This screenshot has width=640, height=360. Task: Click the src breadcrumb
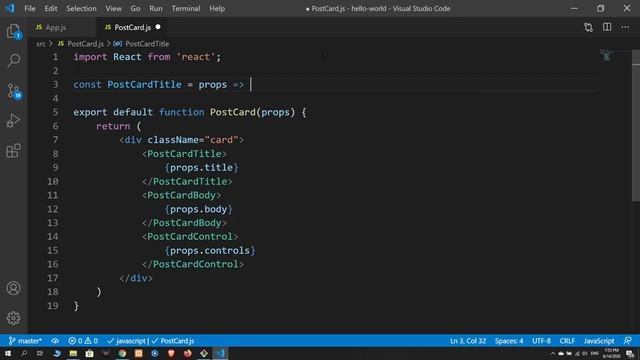point(41,44)
